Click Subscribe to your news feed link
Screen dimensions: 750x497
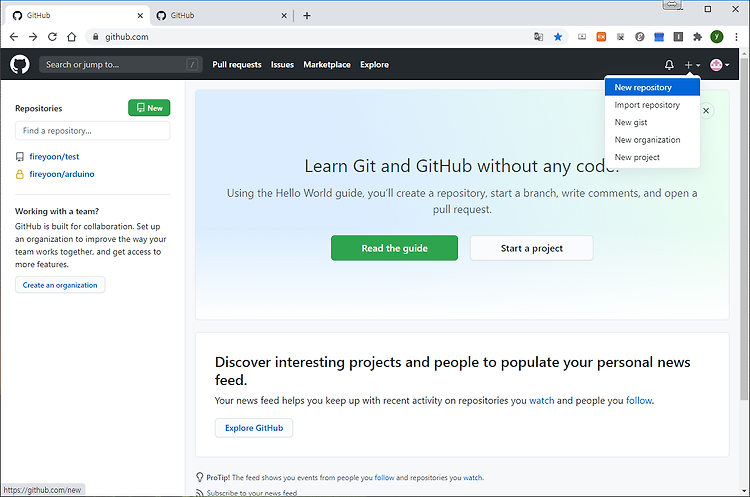tap(252, 493)
